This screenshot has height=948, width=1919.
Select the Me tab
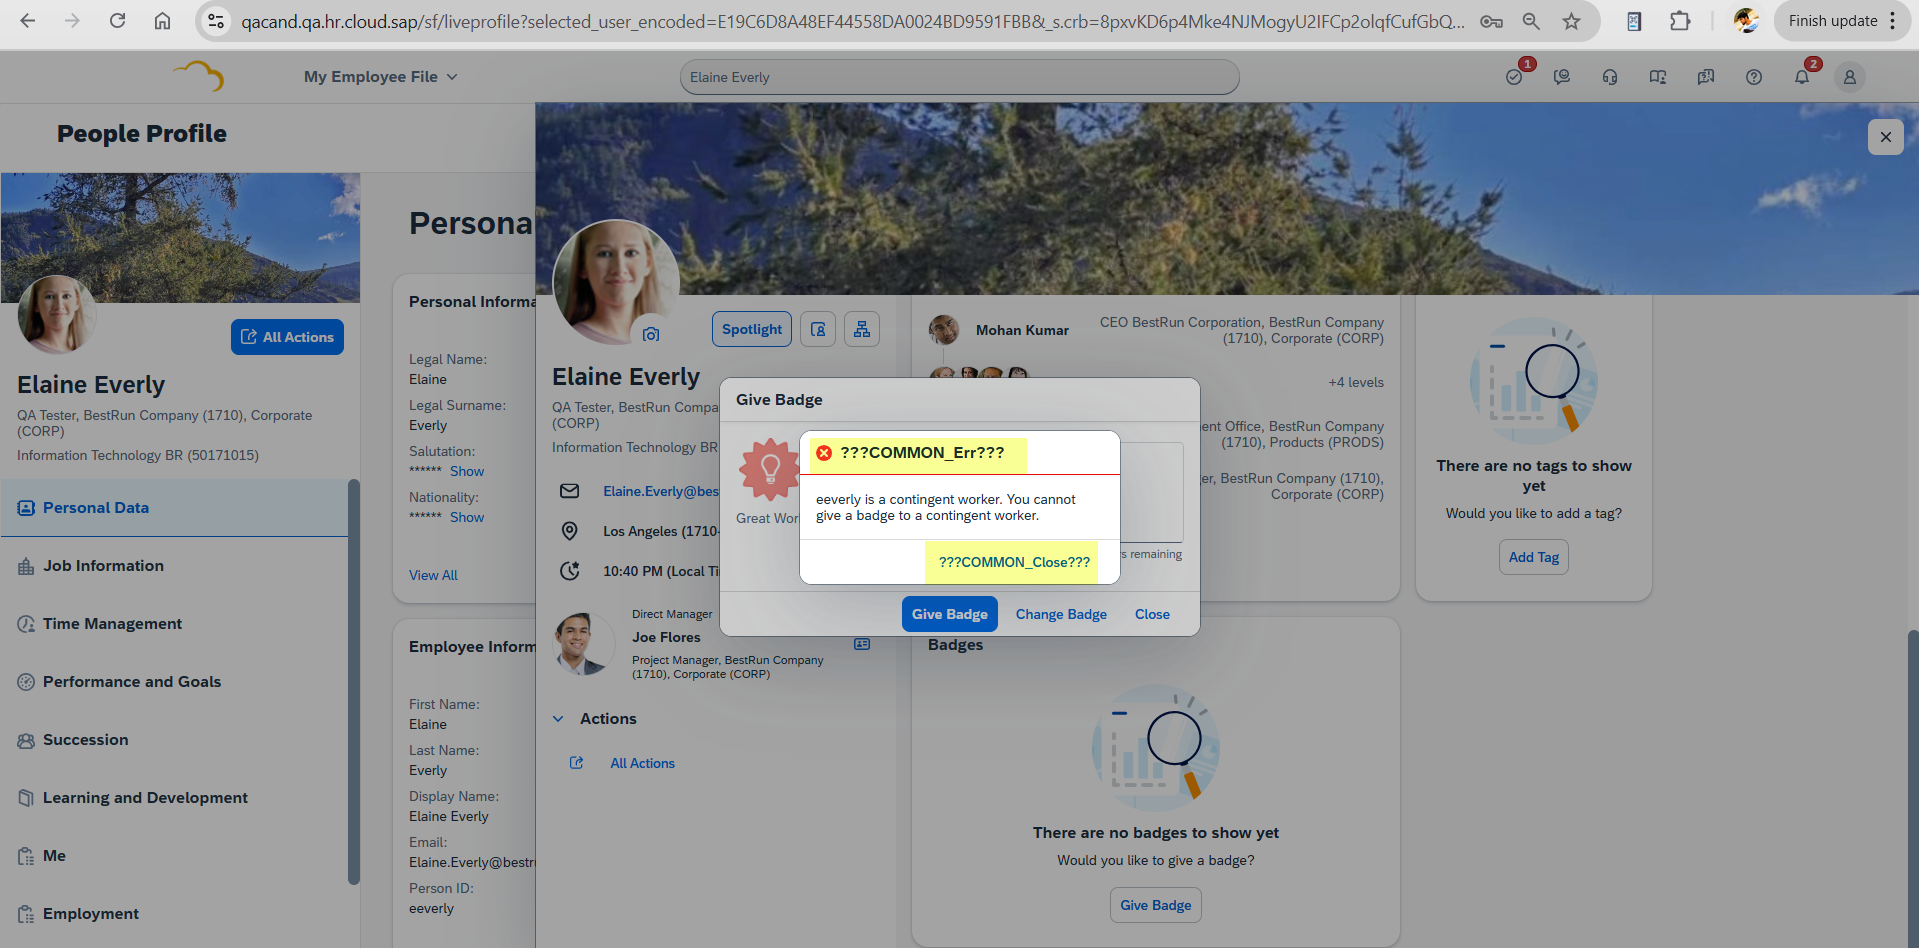coord(174,856)
